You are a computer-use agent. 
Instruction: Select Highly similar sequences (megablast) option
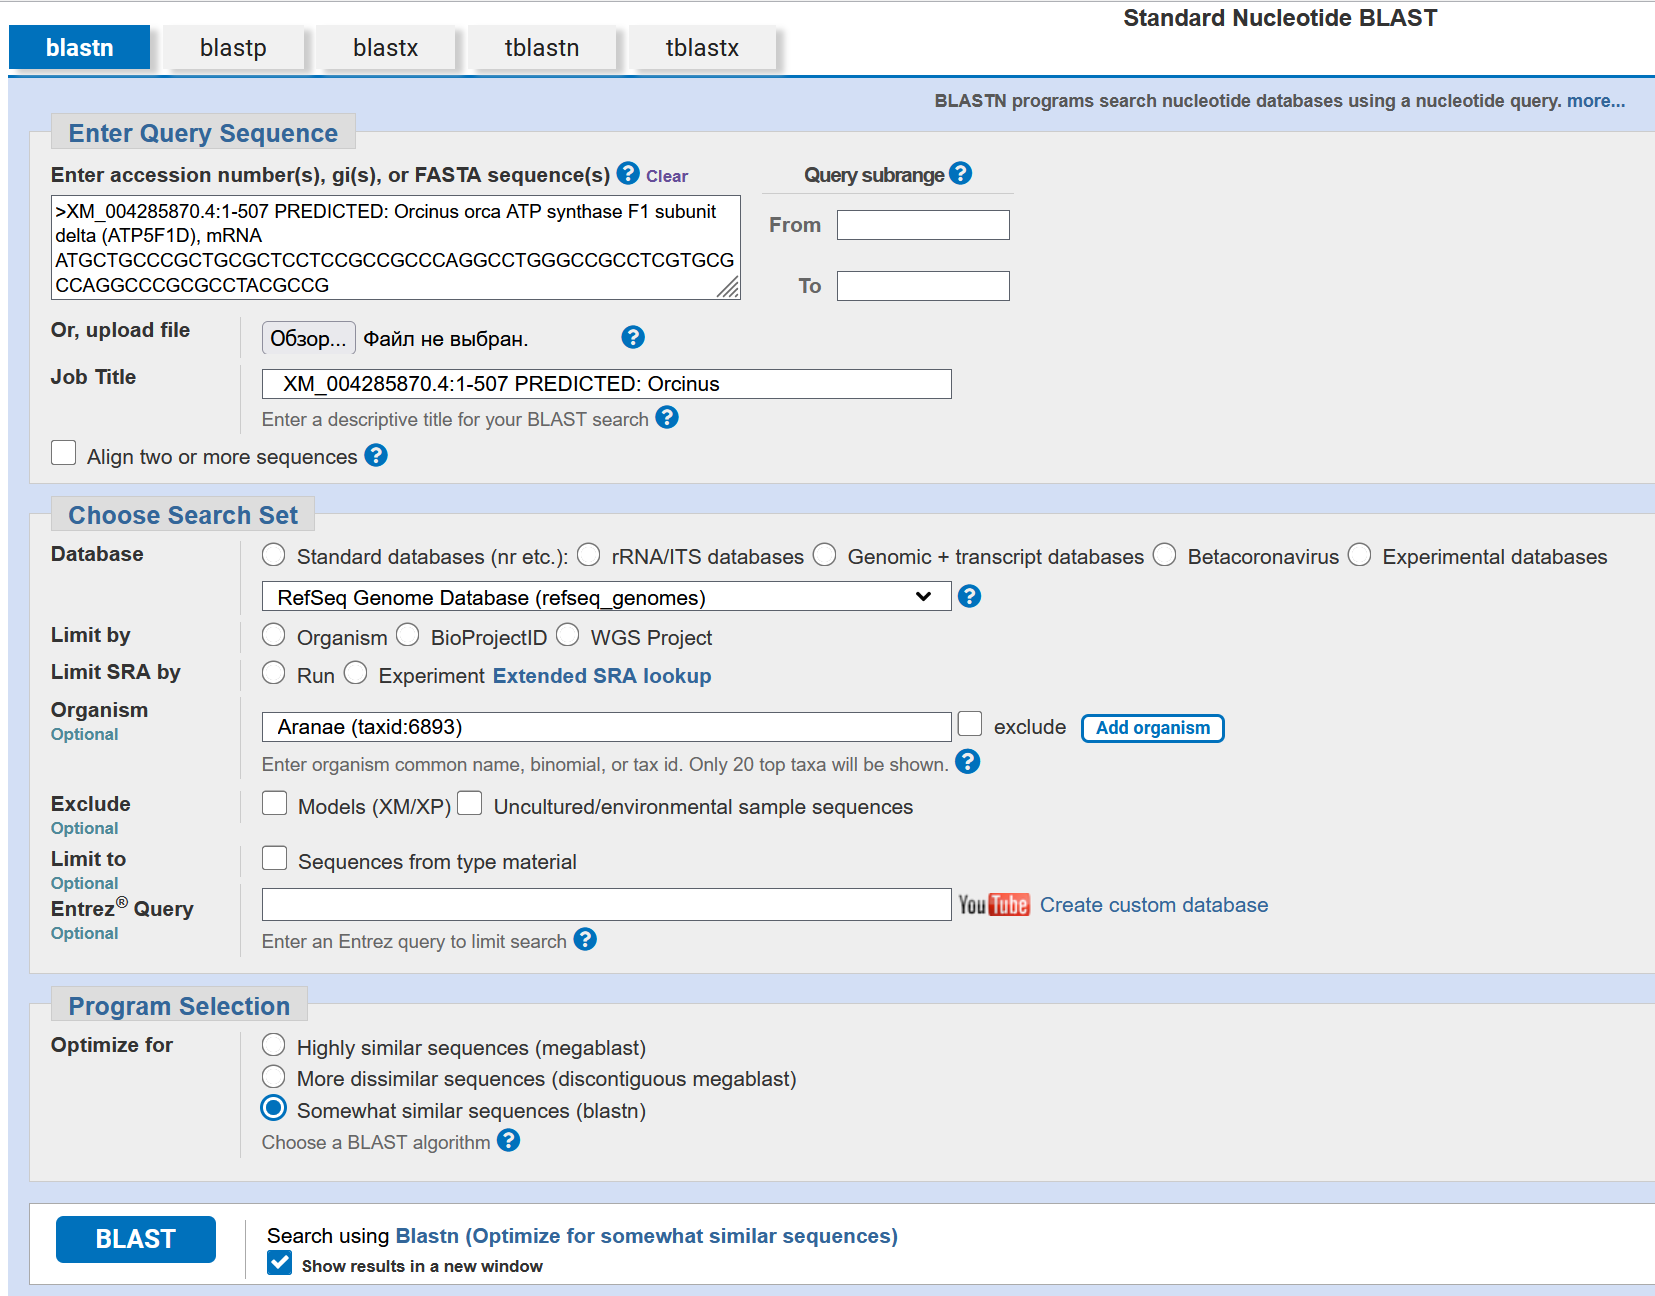coord(273,1045)
